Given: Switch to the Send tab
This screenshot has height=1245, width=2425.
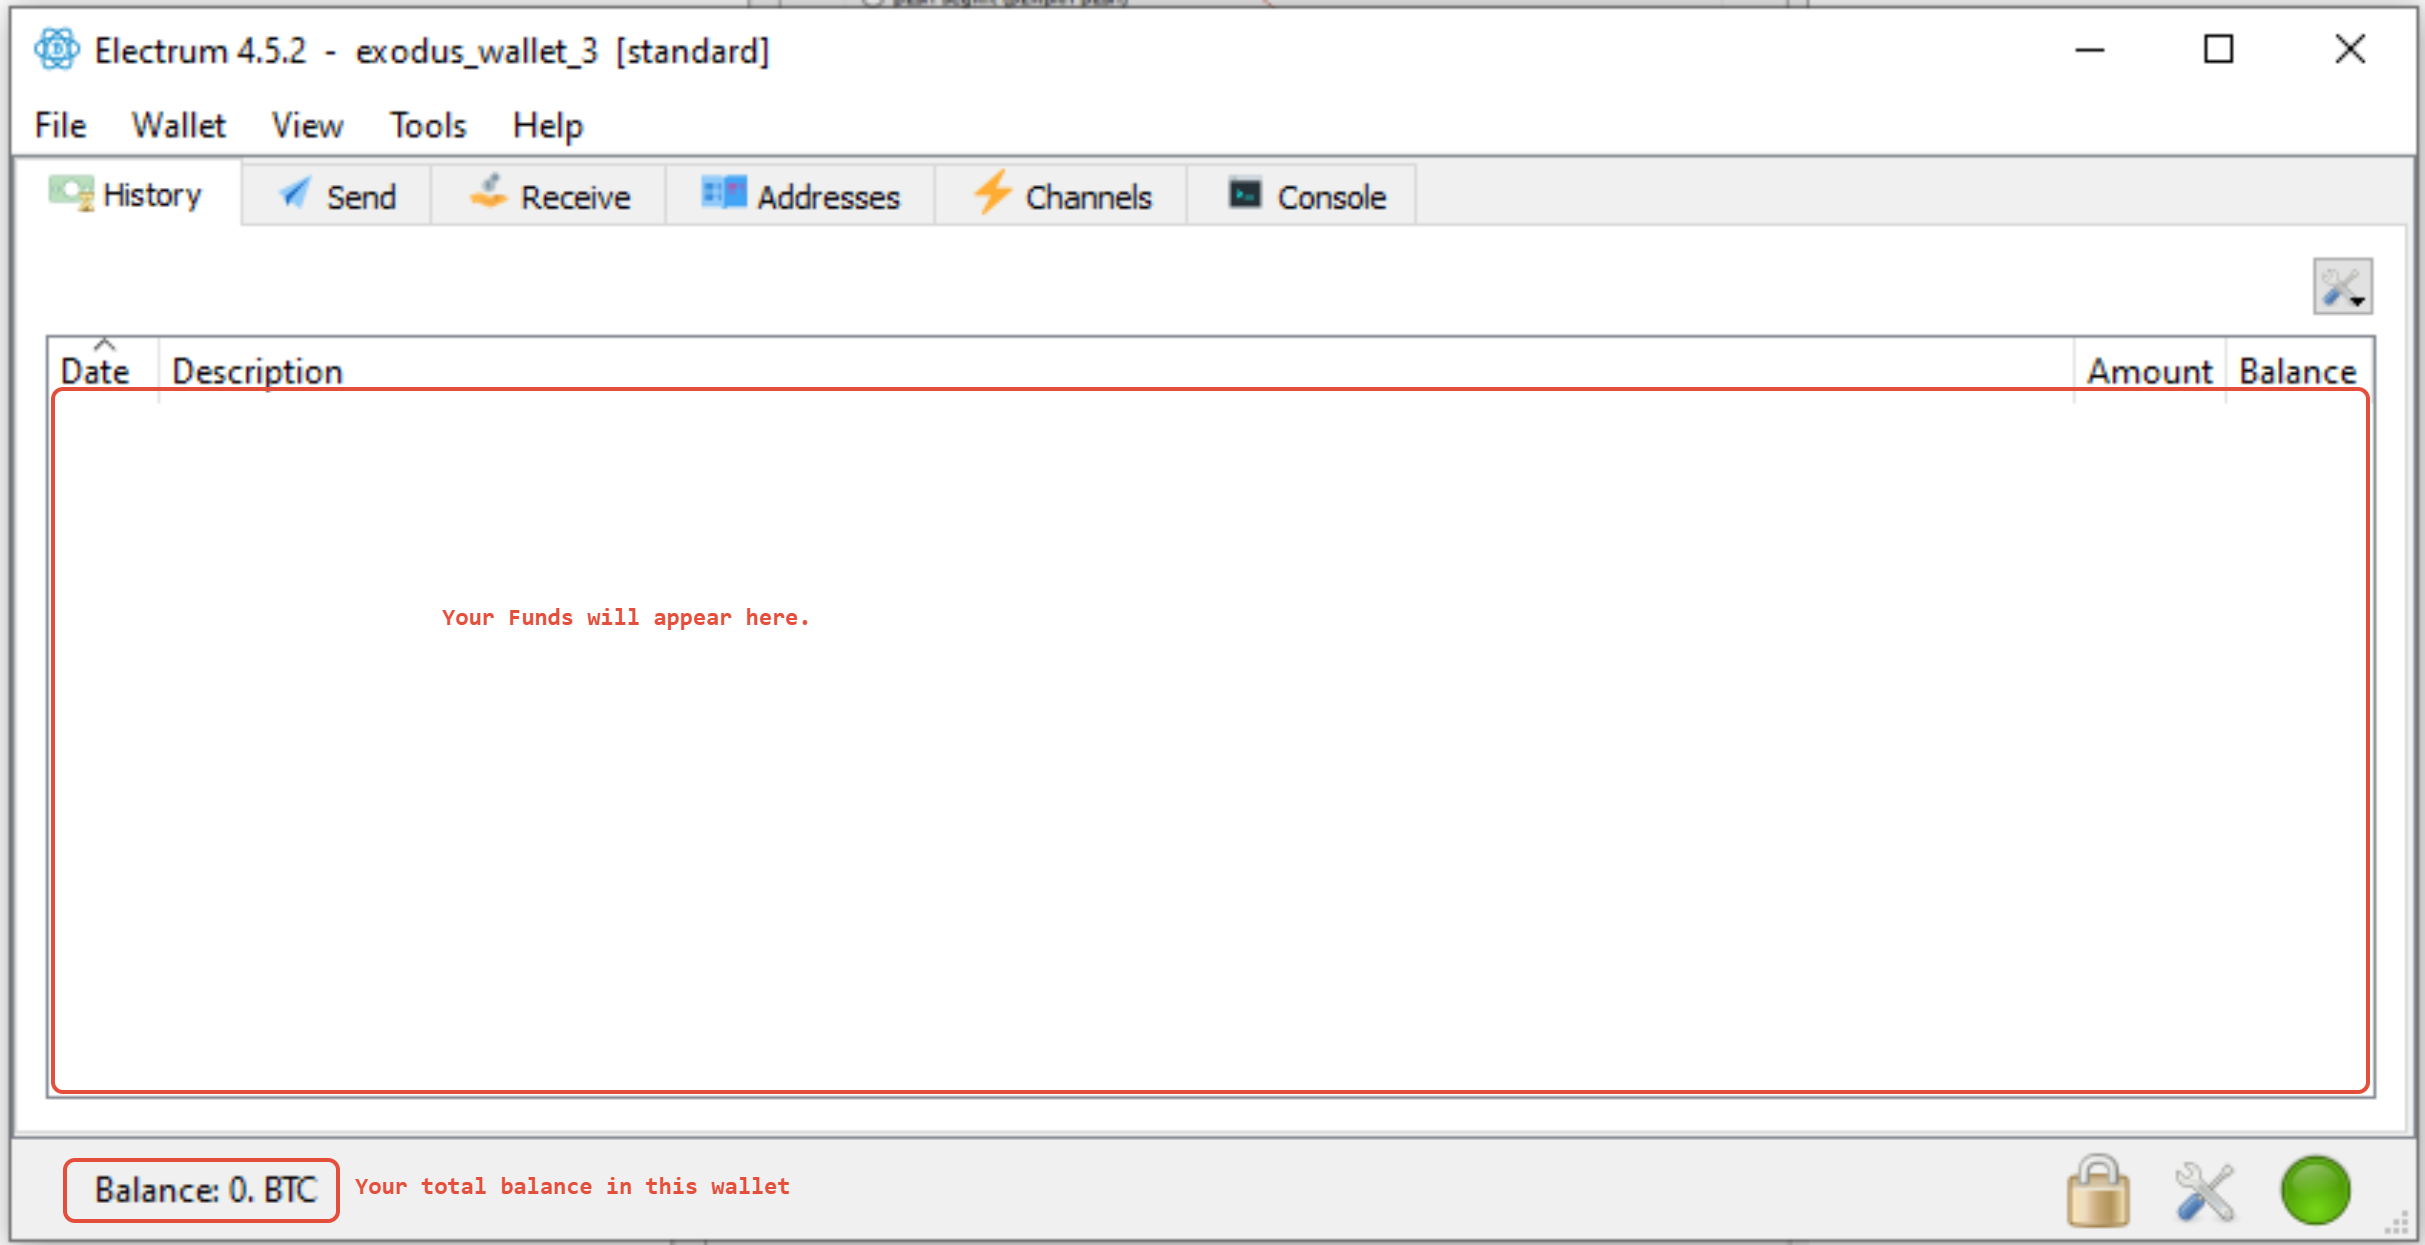Looking at the screenshot, I should tap(338, 196).
